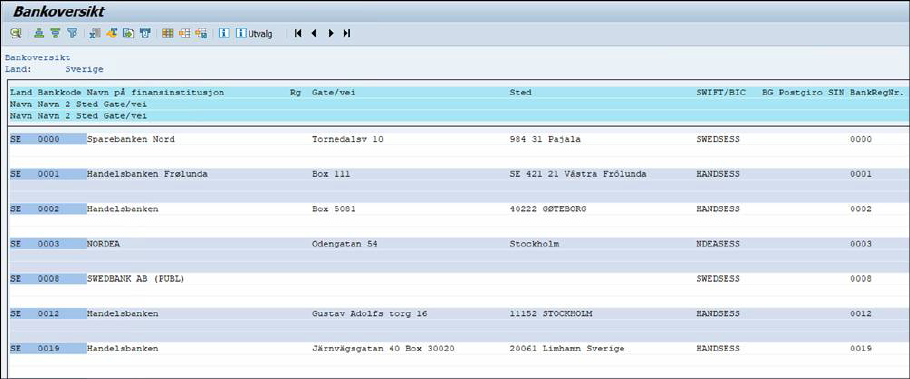Click NORDEA bank name

click(103, 244)
